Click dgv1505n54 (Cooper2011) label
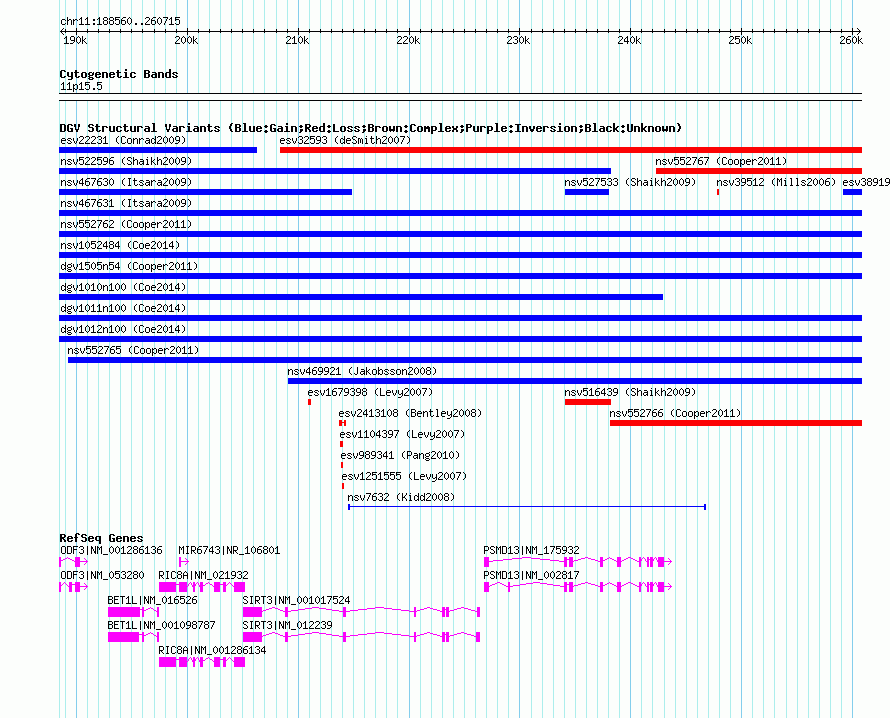The height and width of the screenshot is (718, 890). point(129,266)
